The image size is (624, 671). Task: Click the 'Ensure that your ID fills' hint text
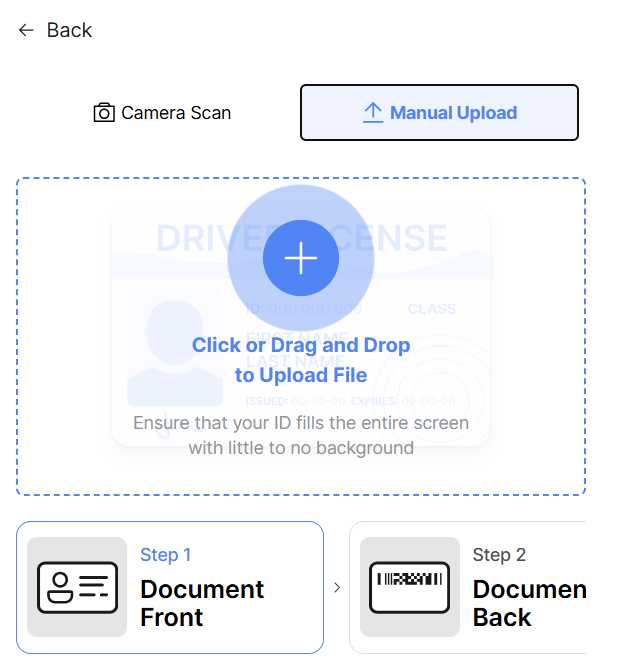click(x=301, y=423)
